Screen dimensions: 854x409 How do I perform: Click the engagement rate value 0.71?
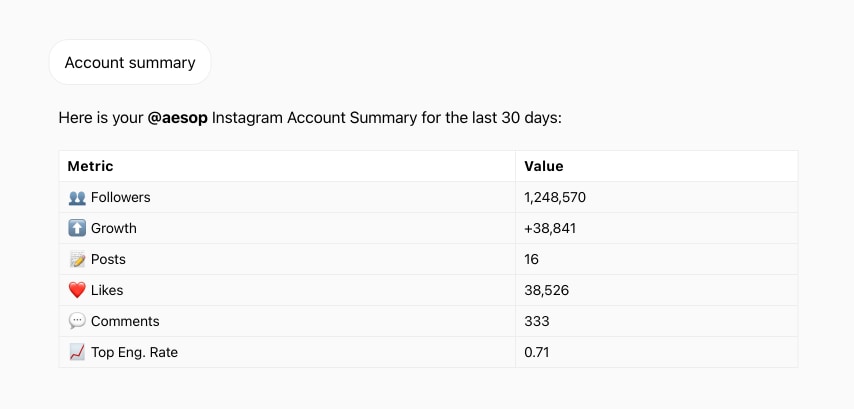(x=537, y=353)
